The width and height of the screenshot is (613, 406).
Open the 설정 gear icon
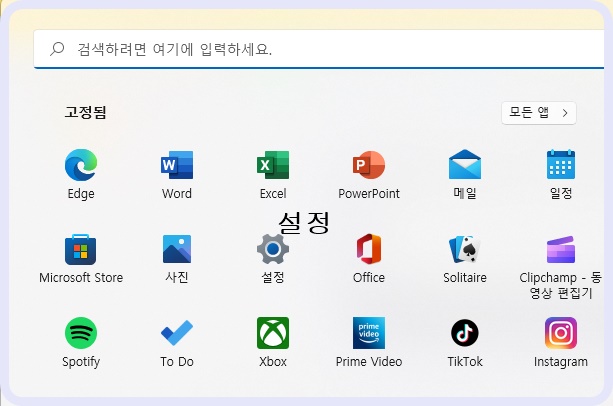point(273,249)
